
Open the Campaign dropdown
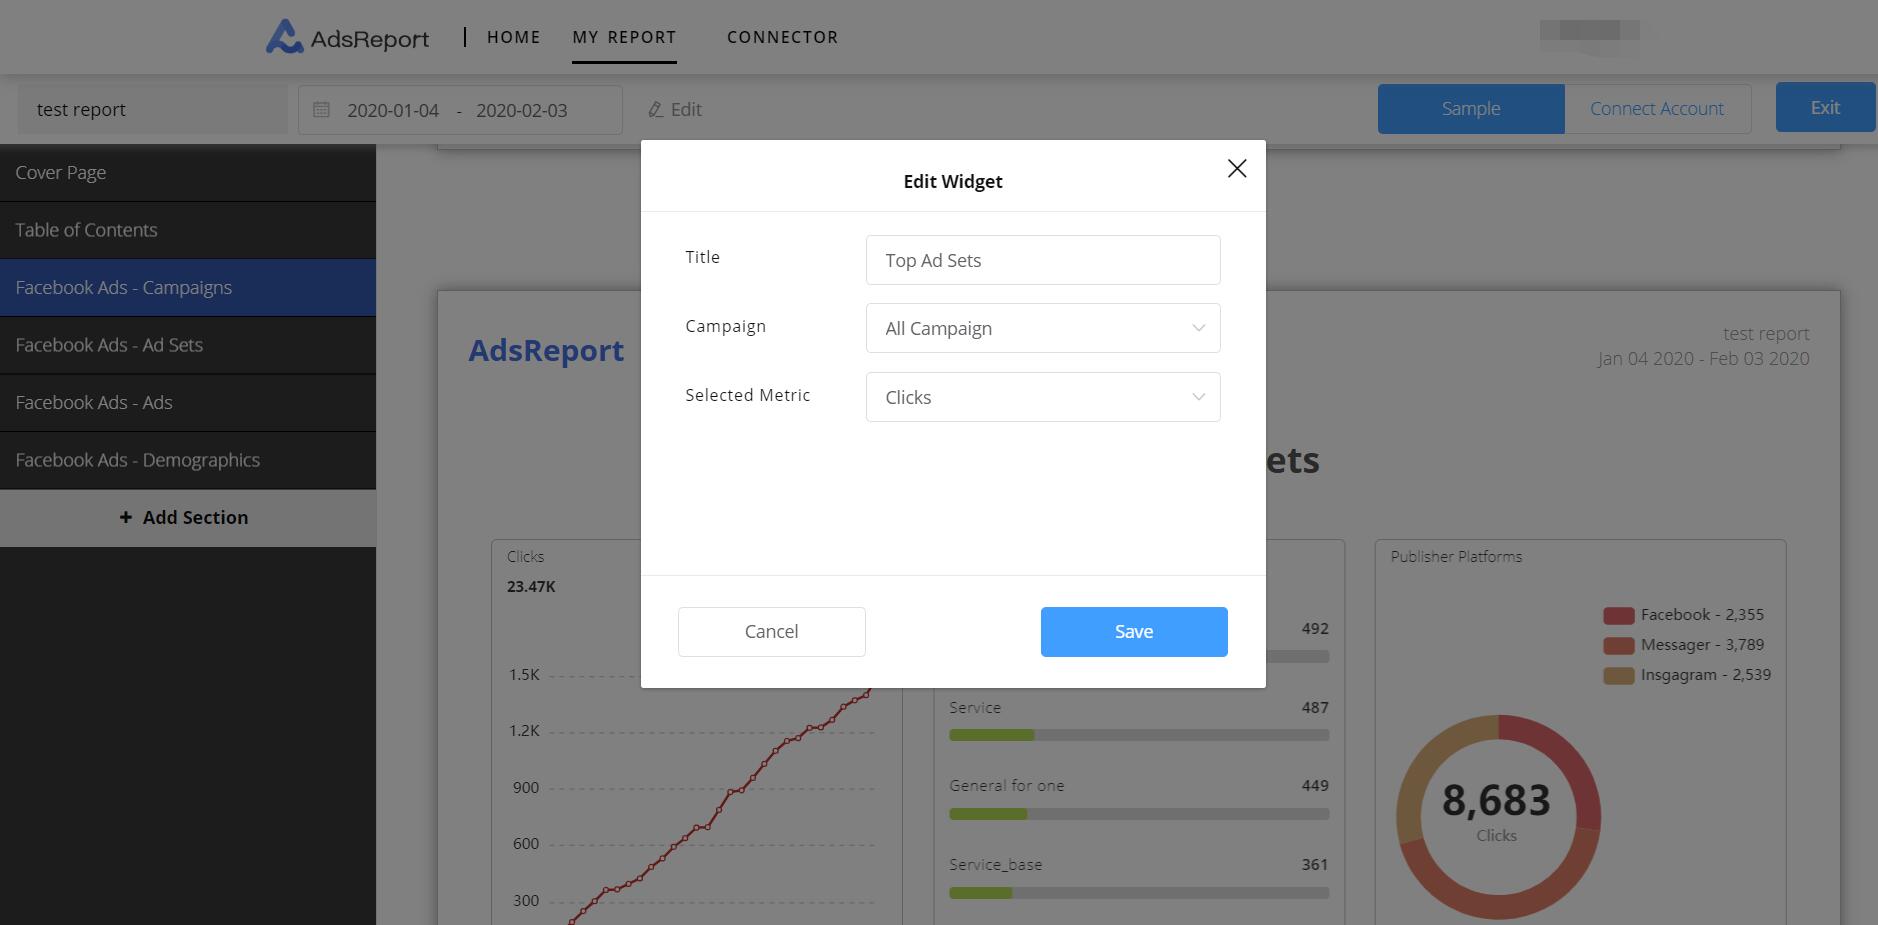click(1043, 328)
